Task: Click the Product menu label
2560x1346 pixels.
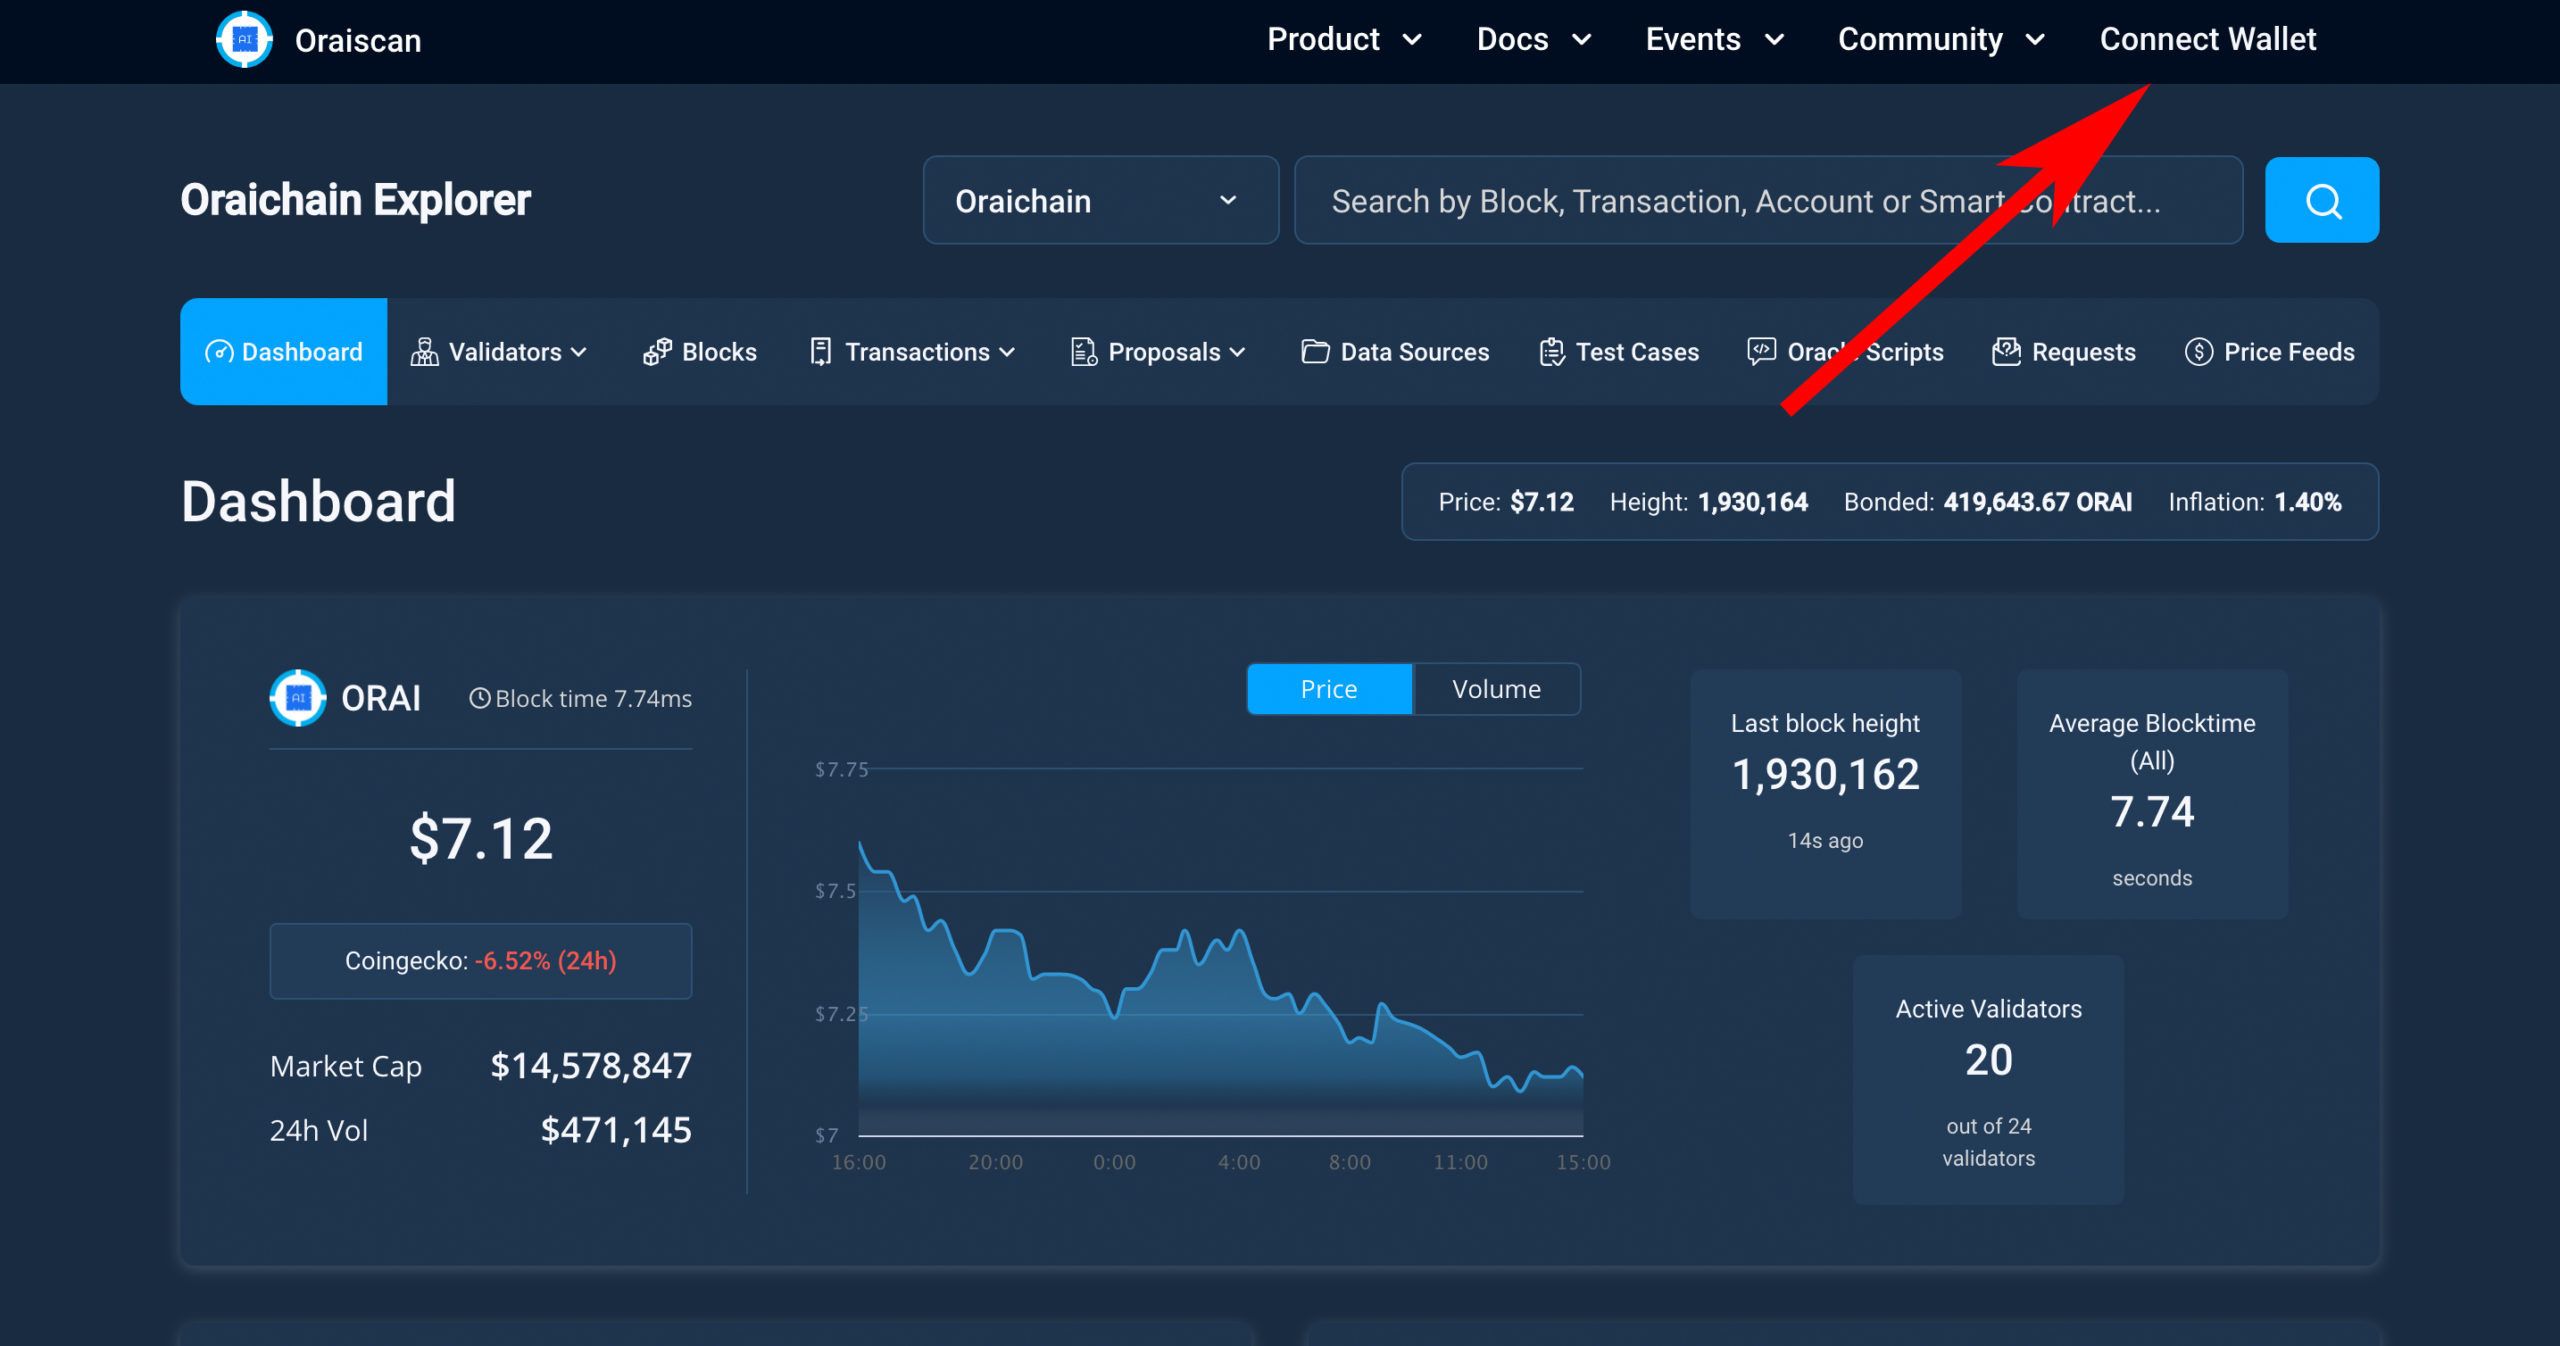Action: pos(1323,39)
